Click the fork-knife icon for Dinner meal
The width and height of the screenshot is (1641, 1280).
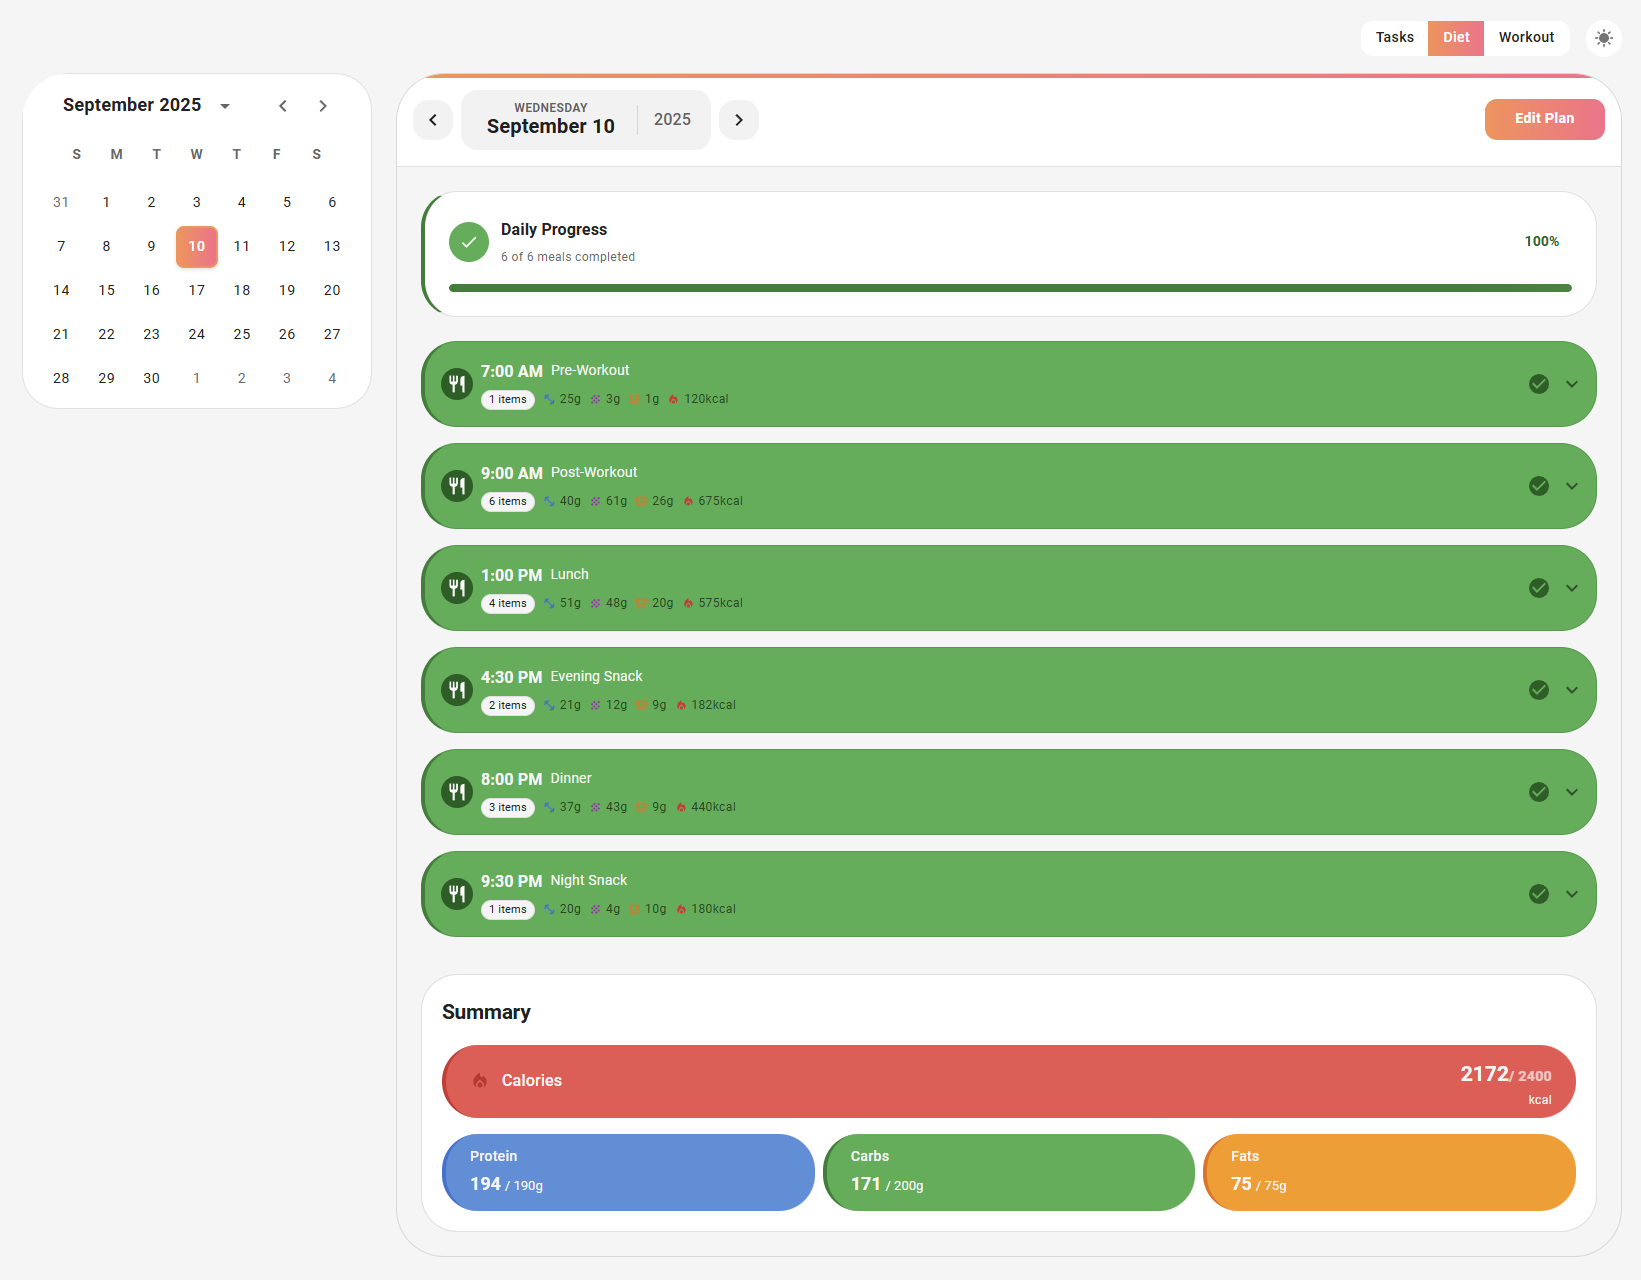tap(457, 792)
